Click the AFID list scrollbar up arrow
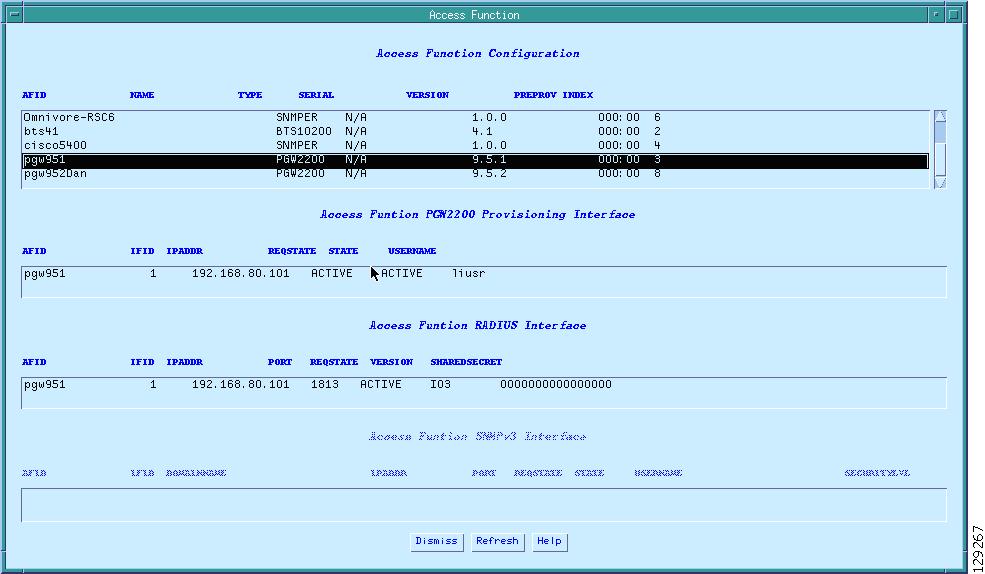985x574 pixels. click(x=940, y=116)
